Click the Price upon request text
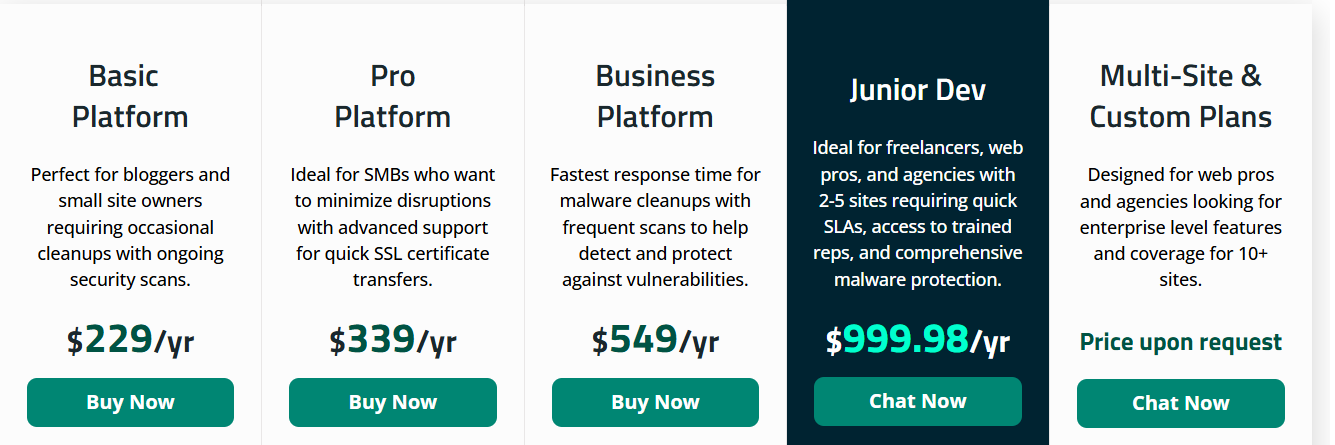The image size is (1335, 445). pyautogui.click(x=1180, y=342)
